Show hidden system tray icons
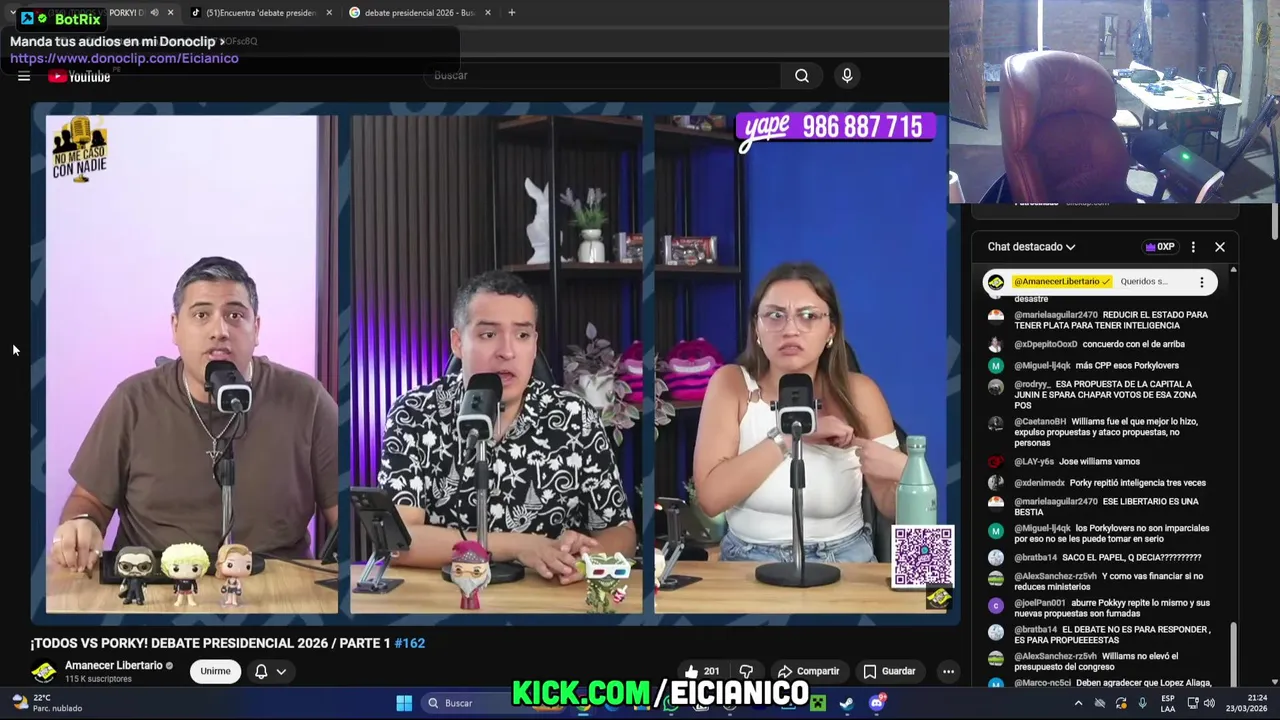Screen dimensions: 1280x720 point(1078,703)
